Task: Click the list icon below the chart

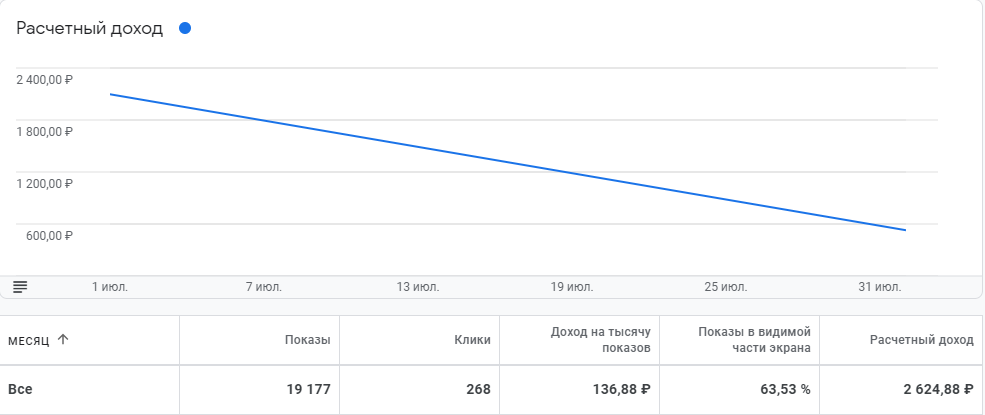Action: [20, 287]
